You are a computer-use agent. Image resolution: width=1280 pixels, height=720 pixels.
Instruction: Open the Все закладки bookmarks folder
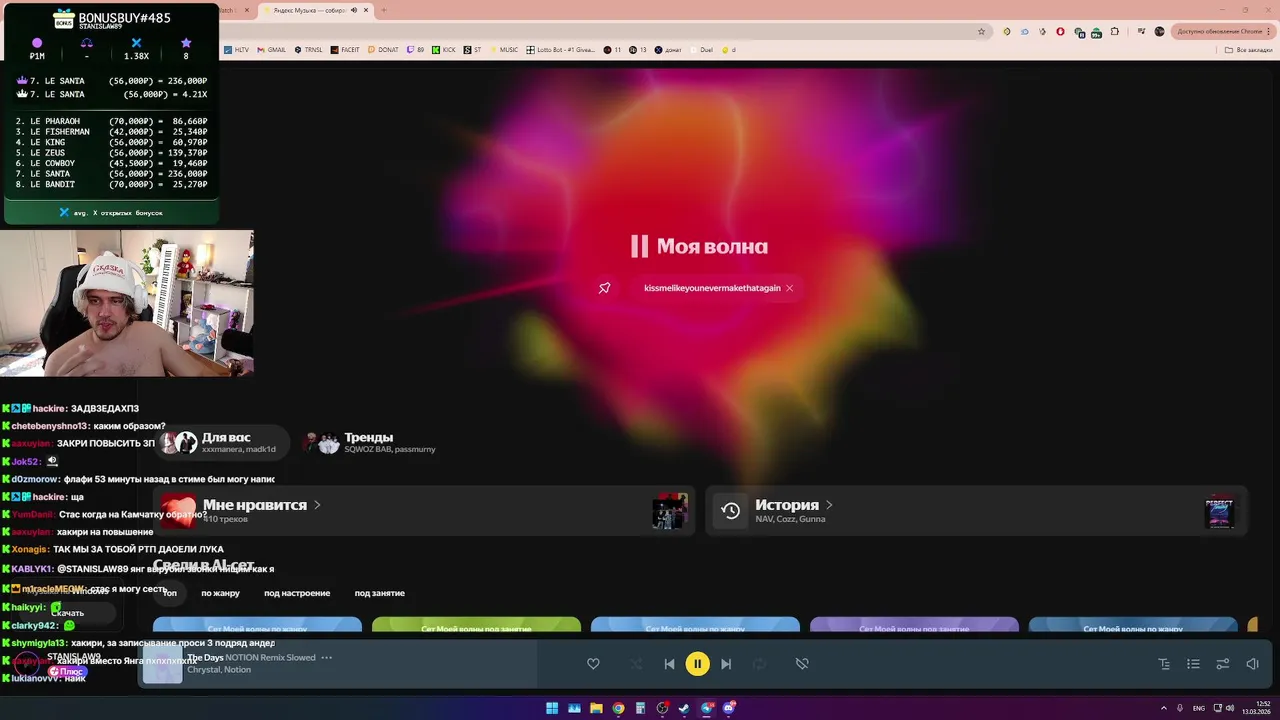click(x=1249, y=49)
